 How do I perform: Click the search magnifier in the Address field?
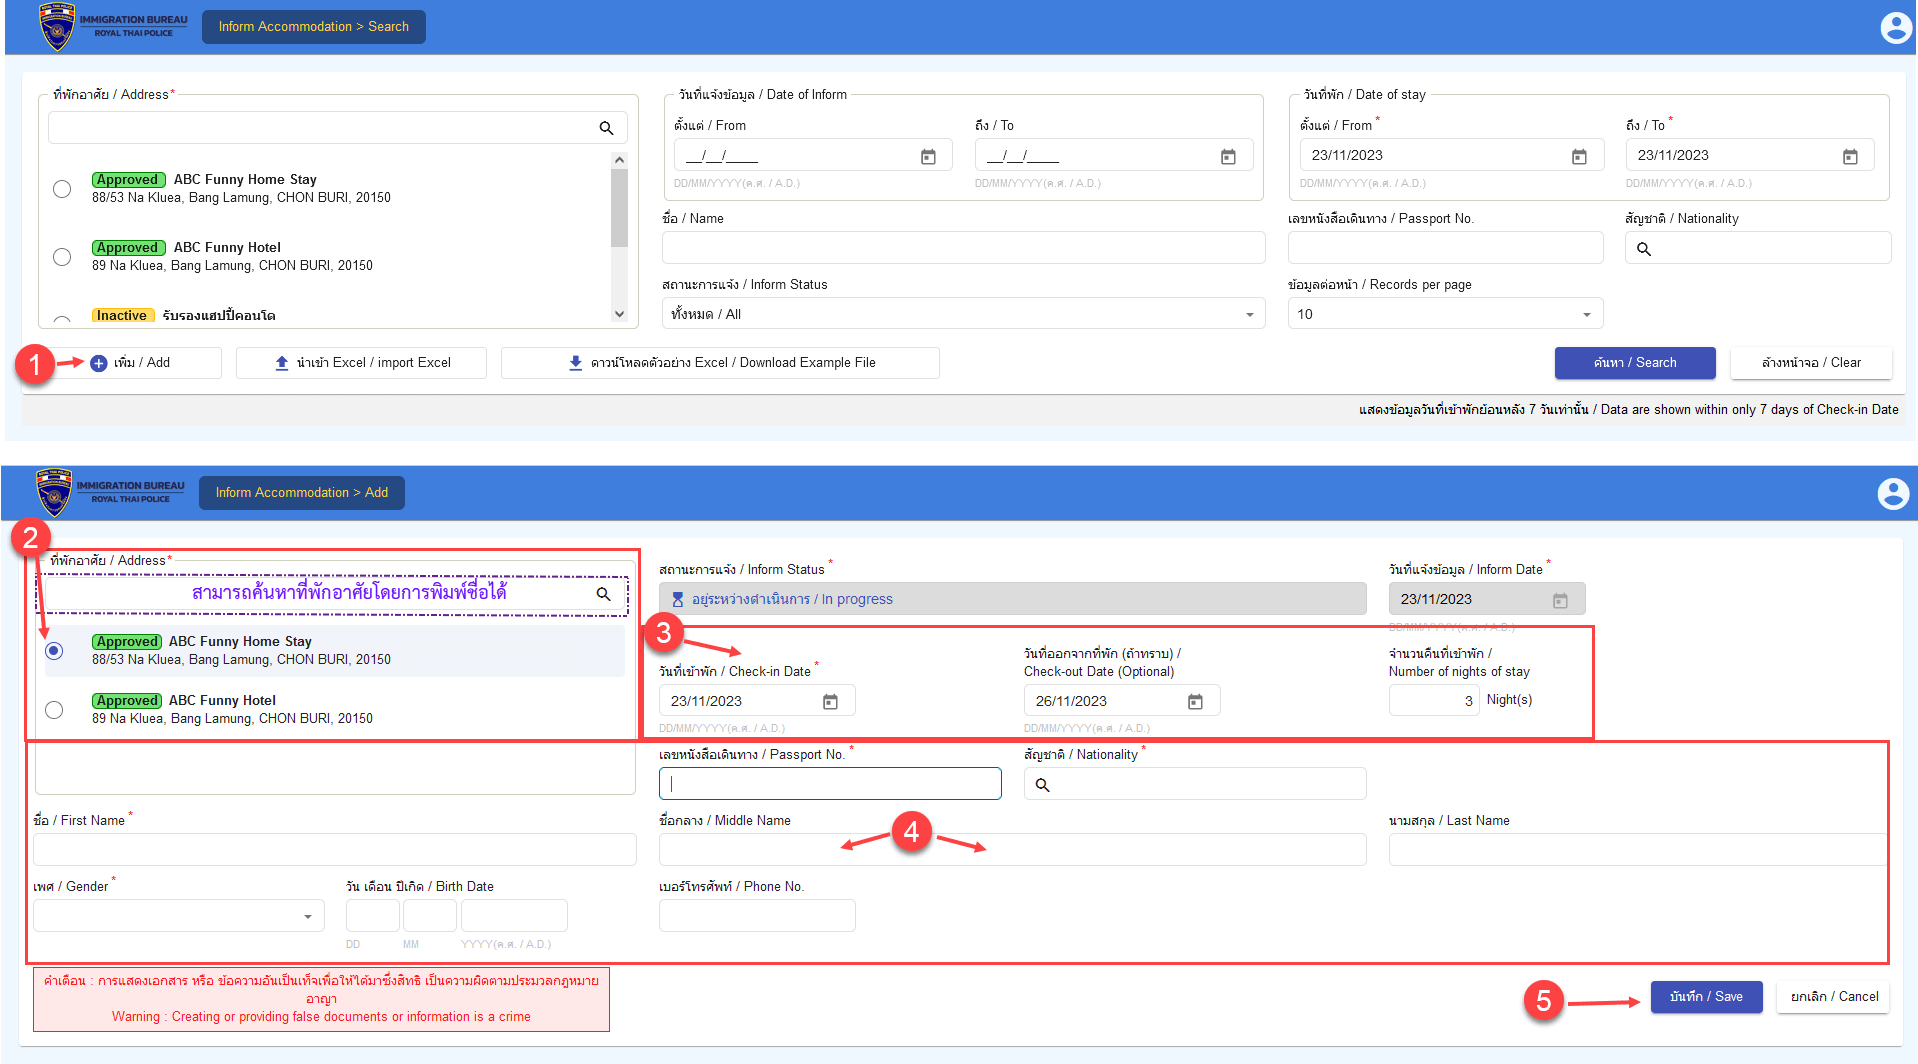pos(606,128)
